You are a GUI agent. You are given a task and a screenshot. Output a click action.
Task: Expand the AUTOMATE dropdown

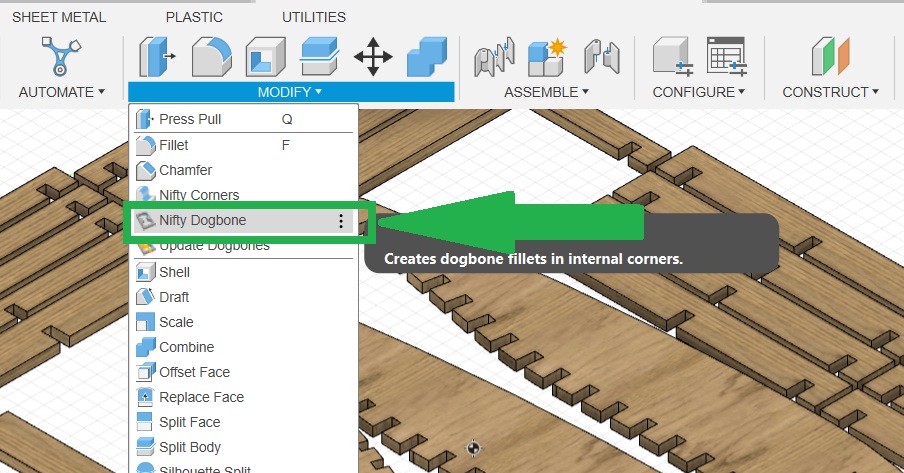point(61,92)
